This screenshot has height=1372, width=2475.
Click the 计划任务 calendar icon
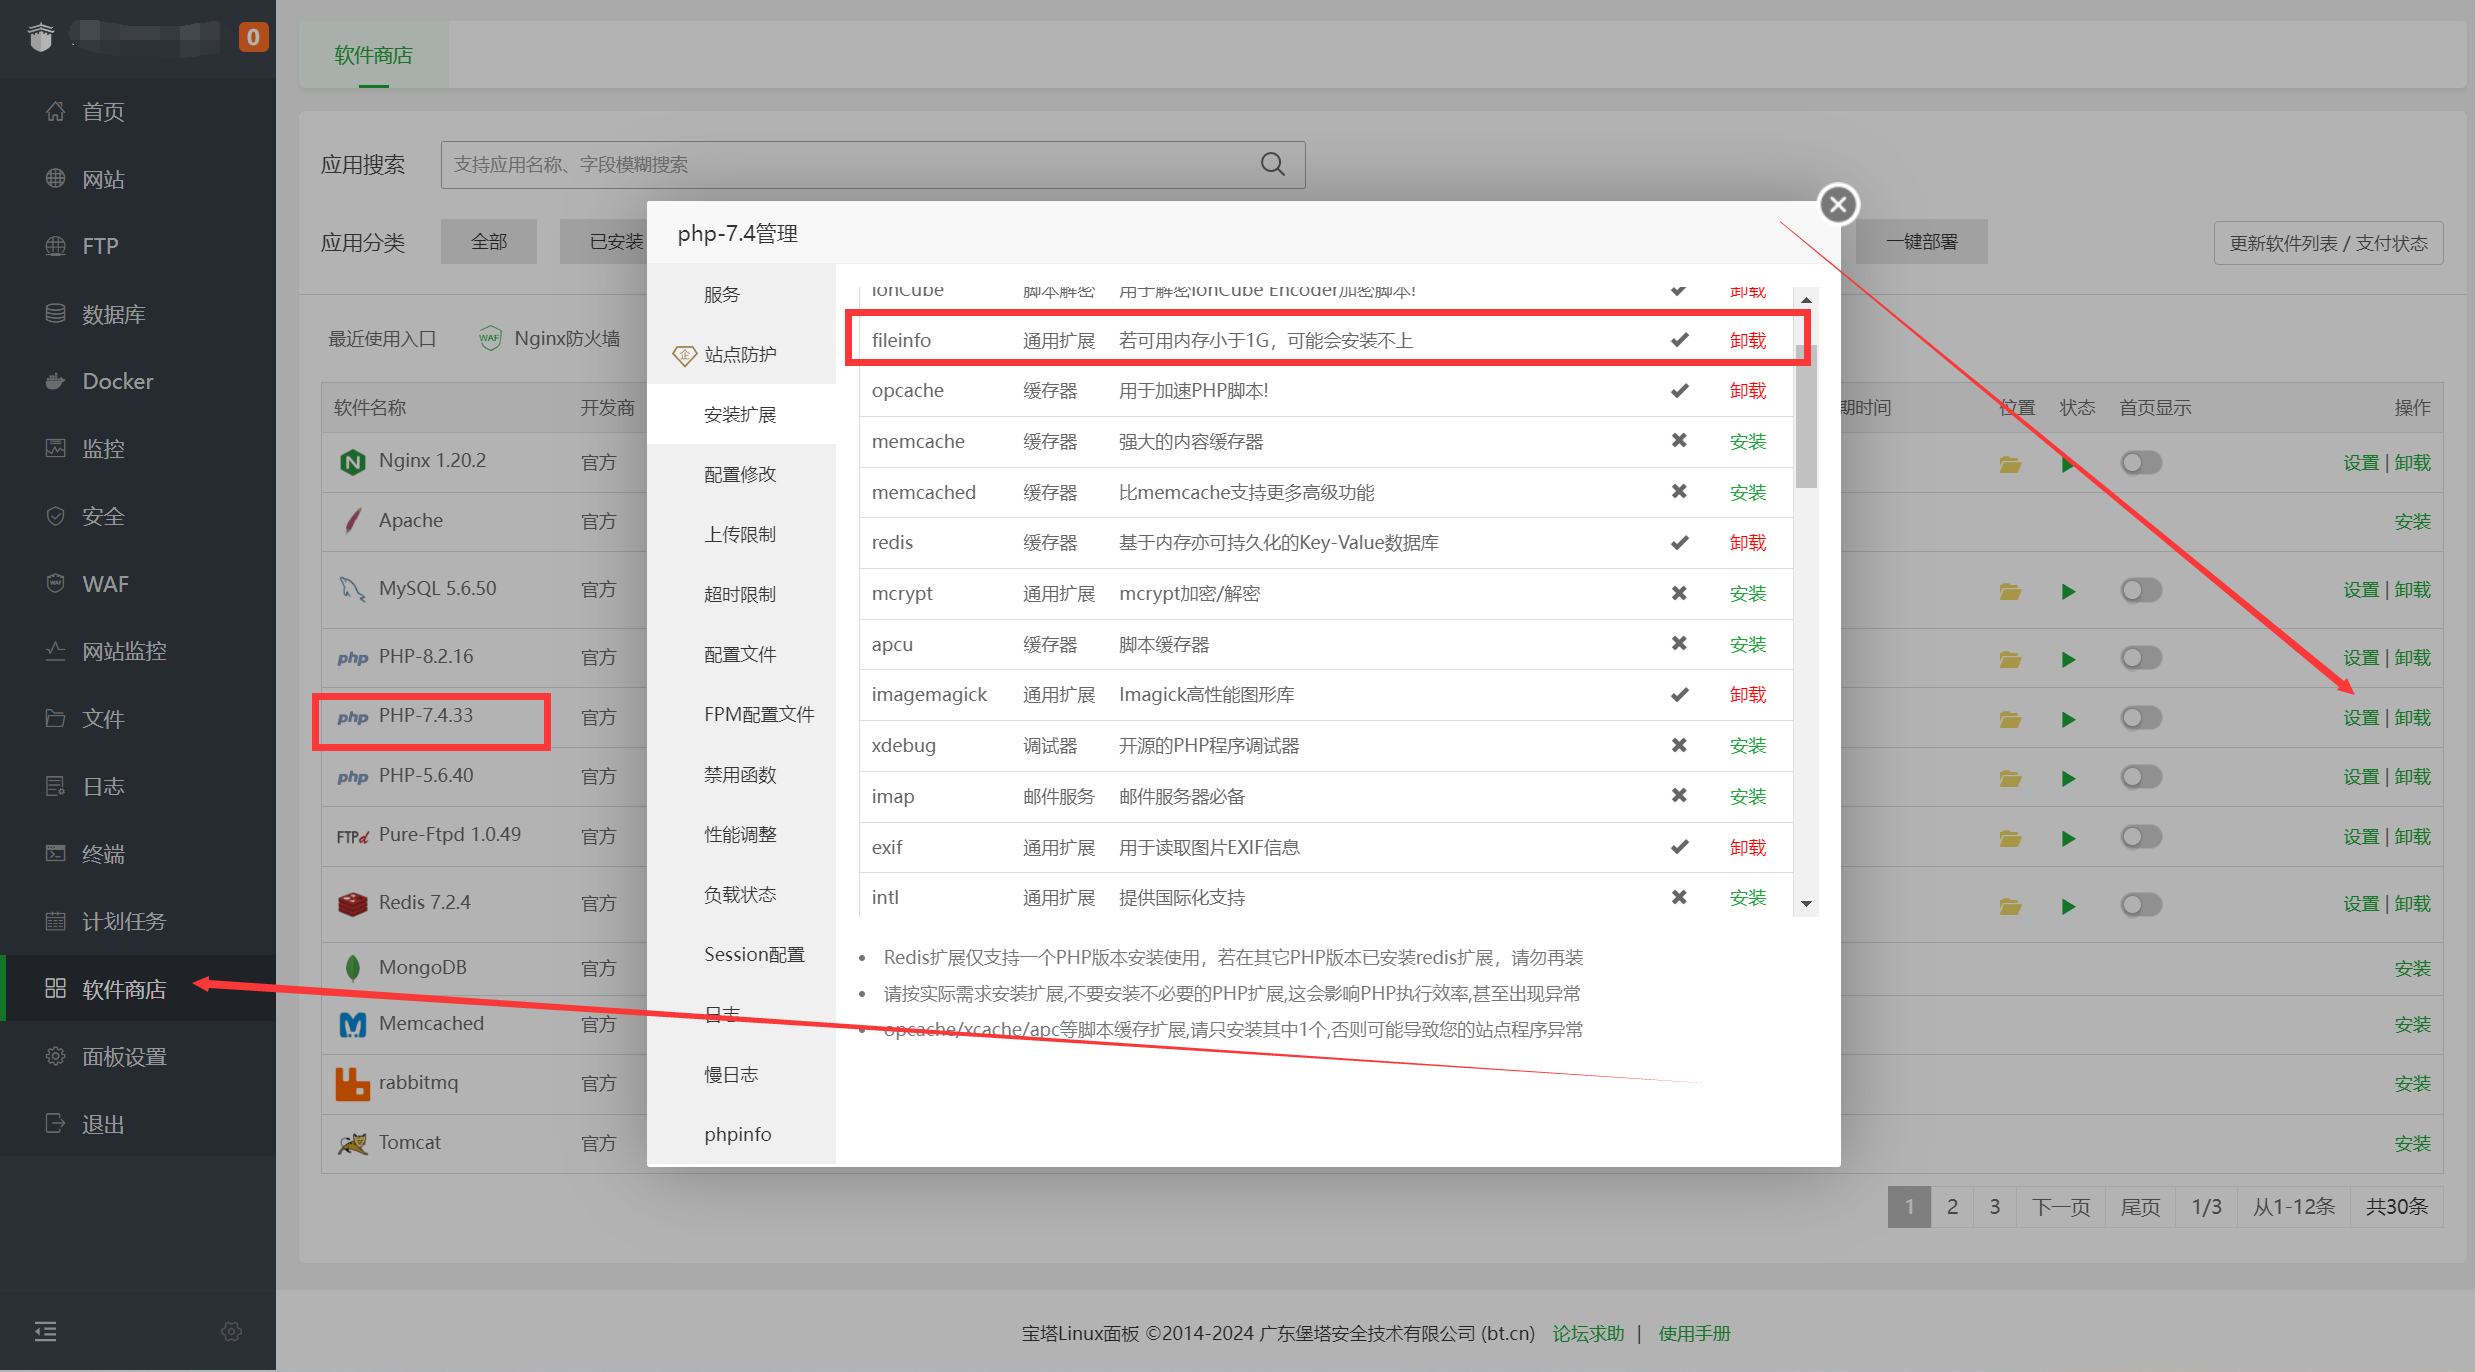[x=56, y=921]
